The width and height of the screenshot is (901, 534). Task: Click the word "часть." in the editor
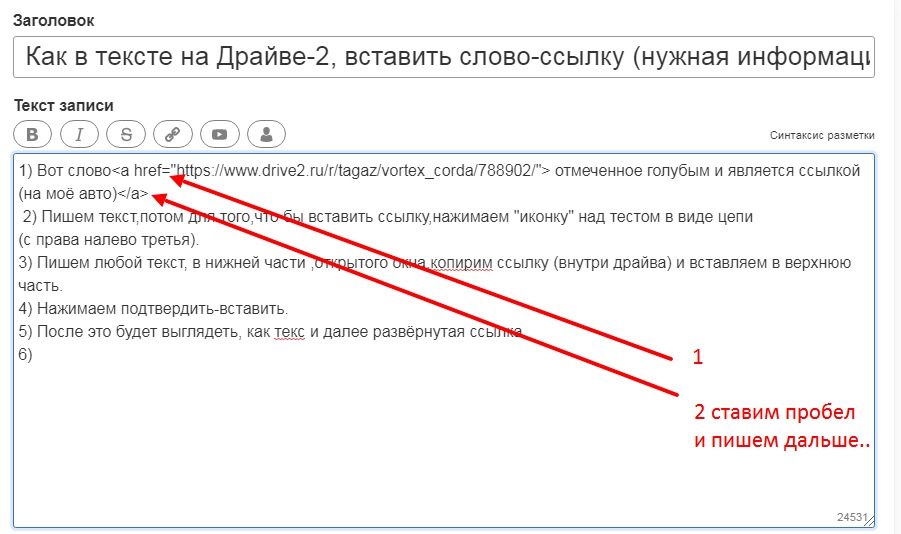(x=40, y=286)
